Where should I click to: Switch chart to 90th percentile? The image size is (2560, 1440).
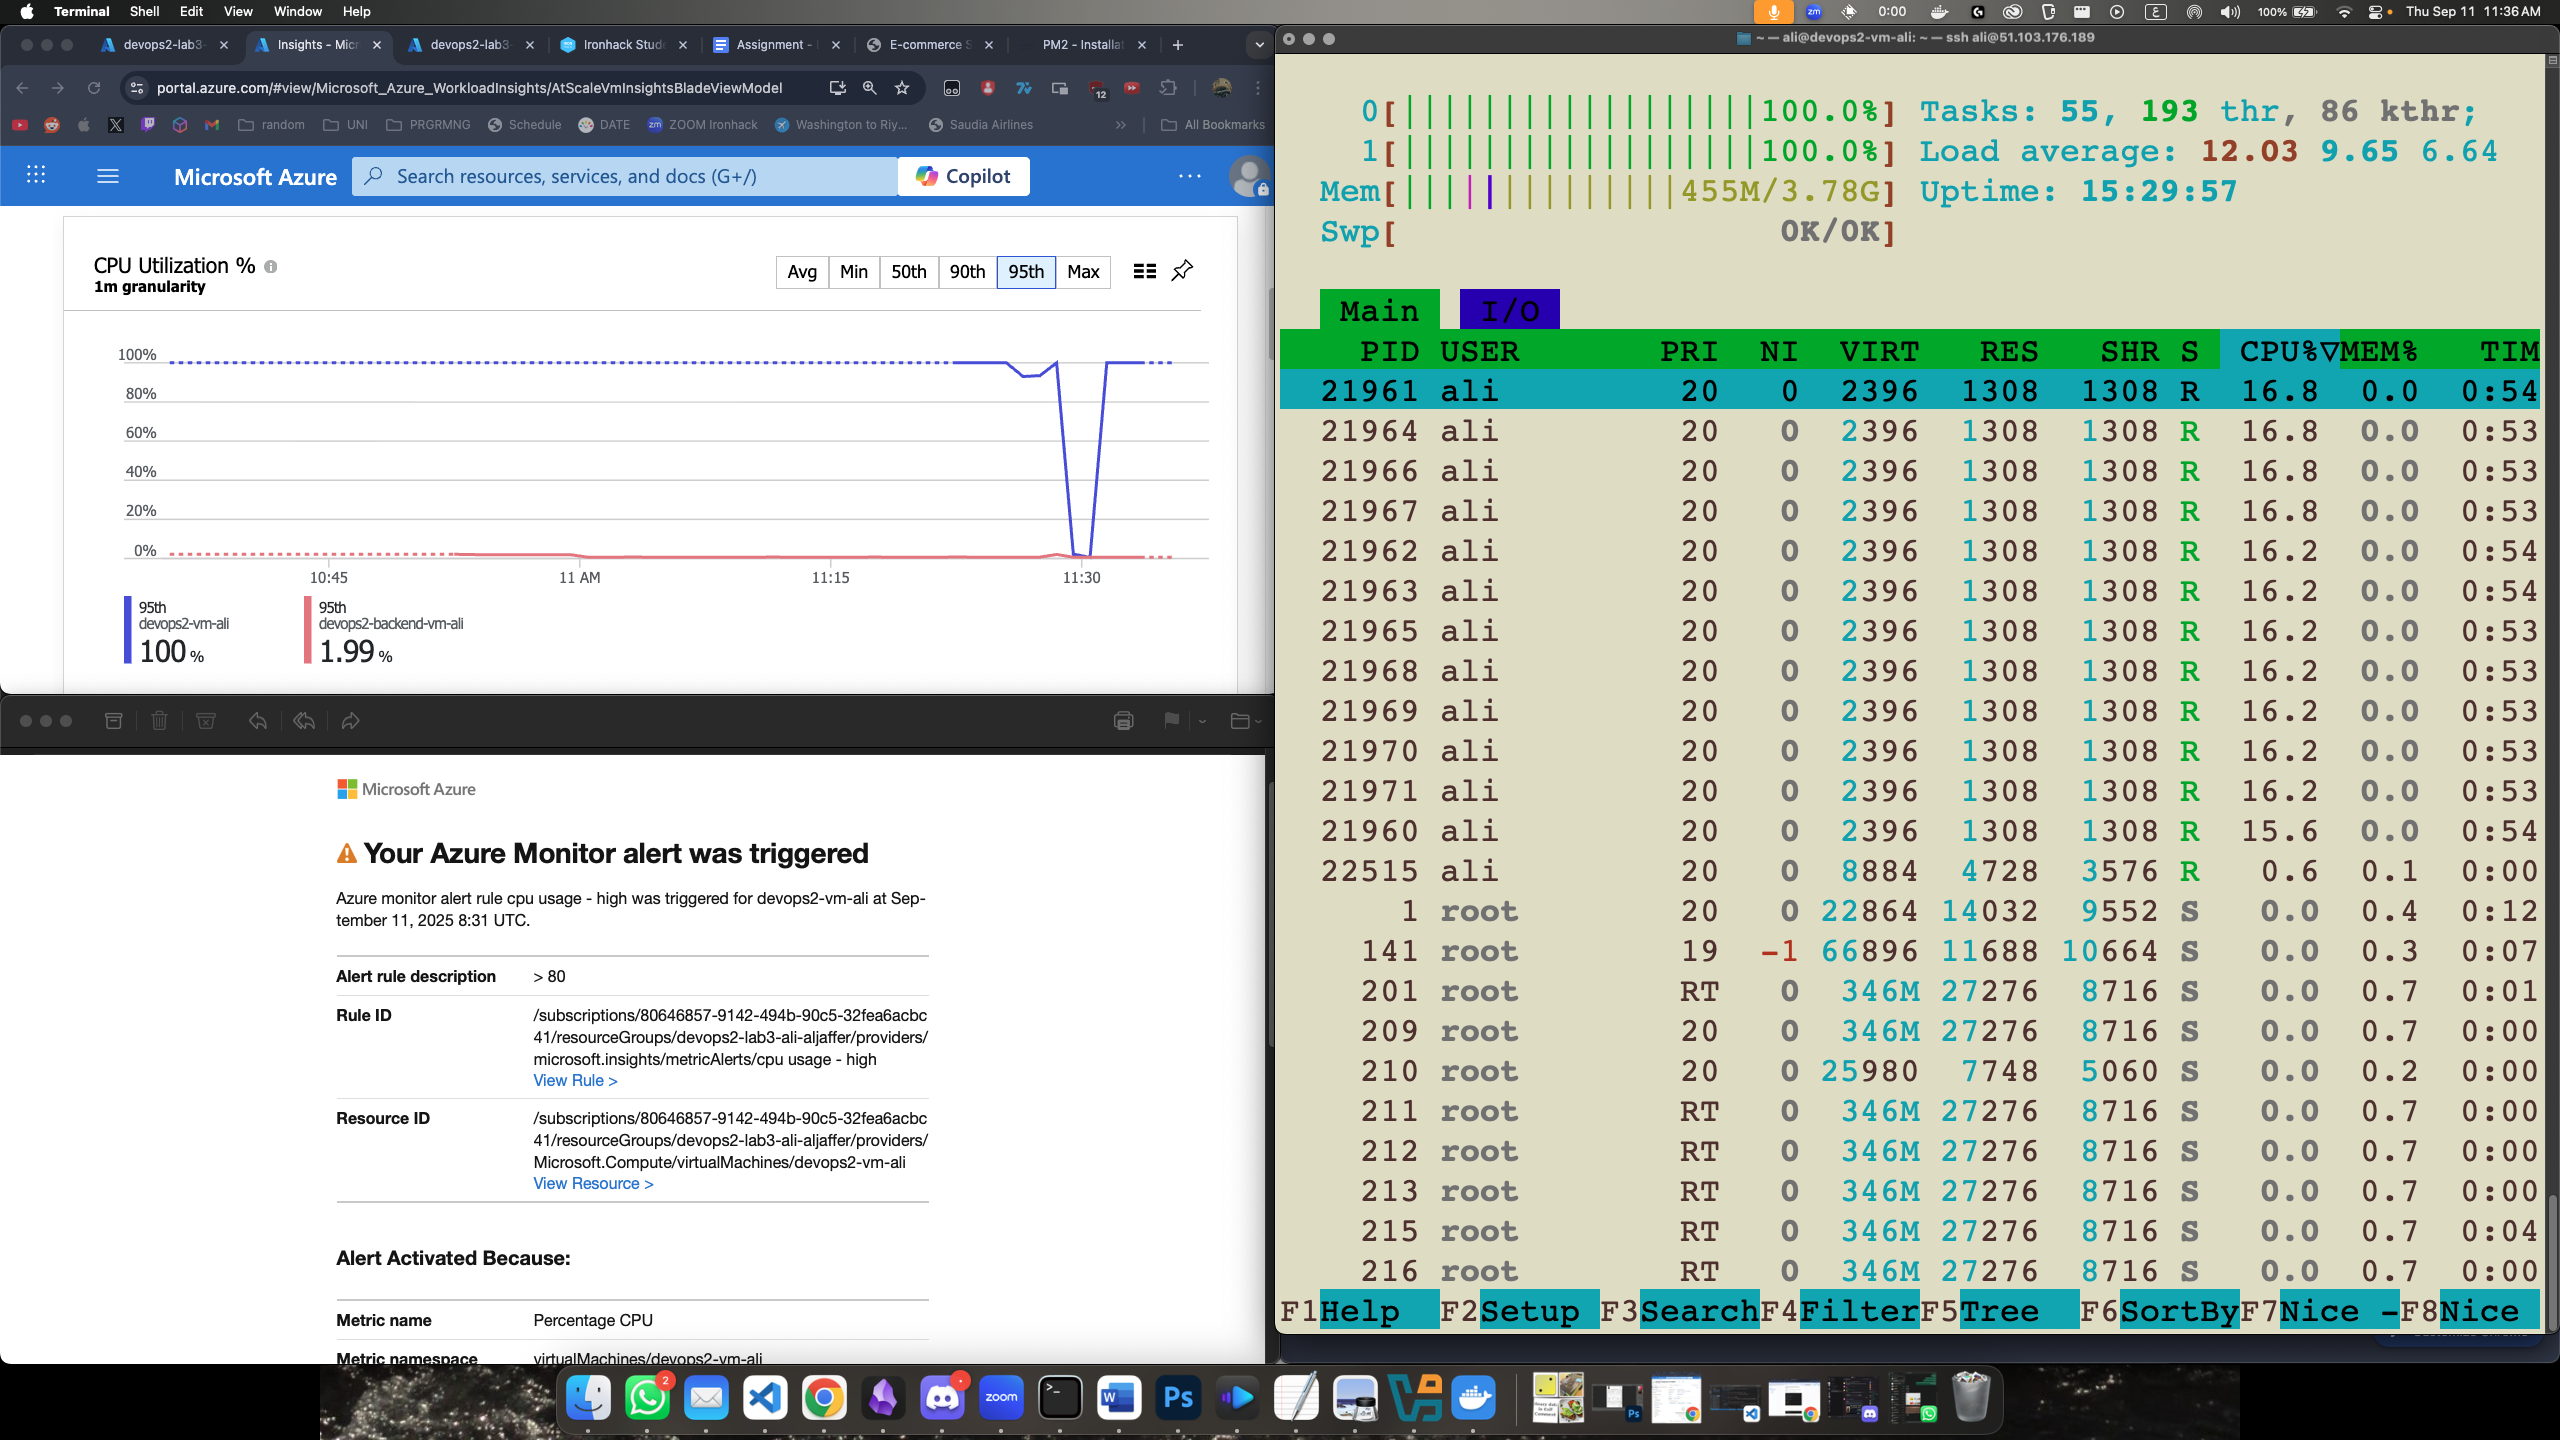[966, 272]
